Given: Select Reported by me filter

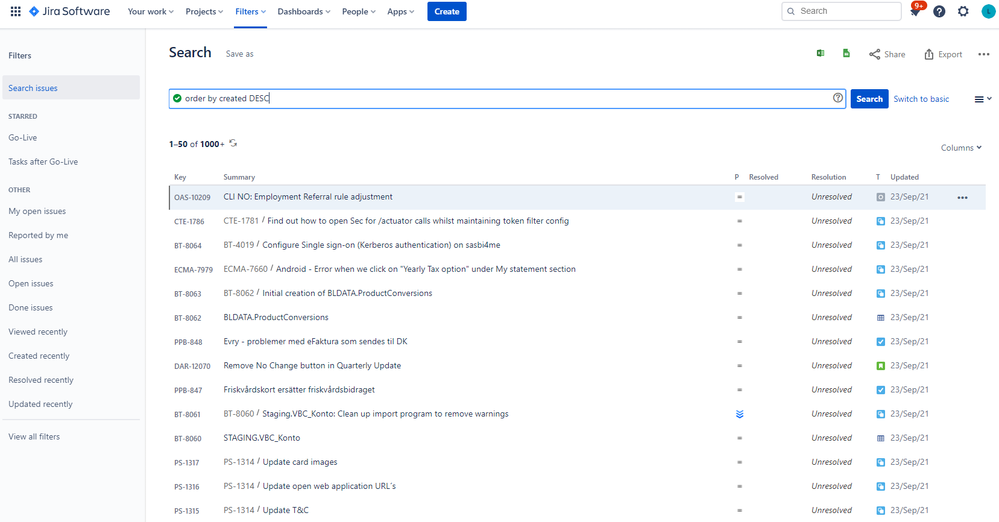Looking at the screenshot, I should pos(38,235).
